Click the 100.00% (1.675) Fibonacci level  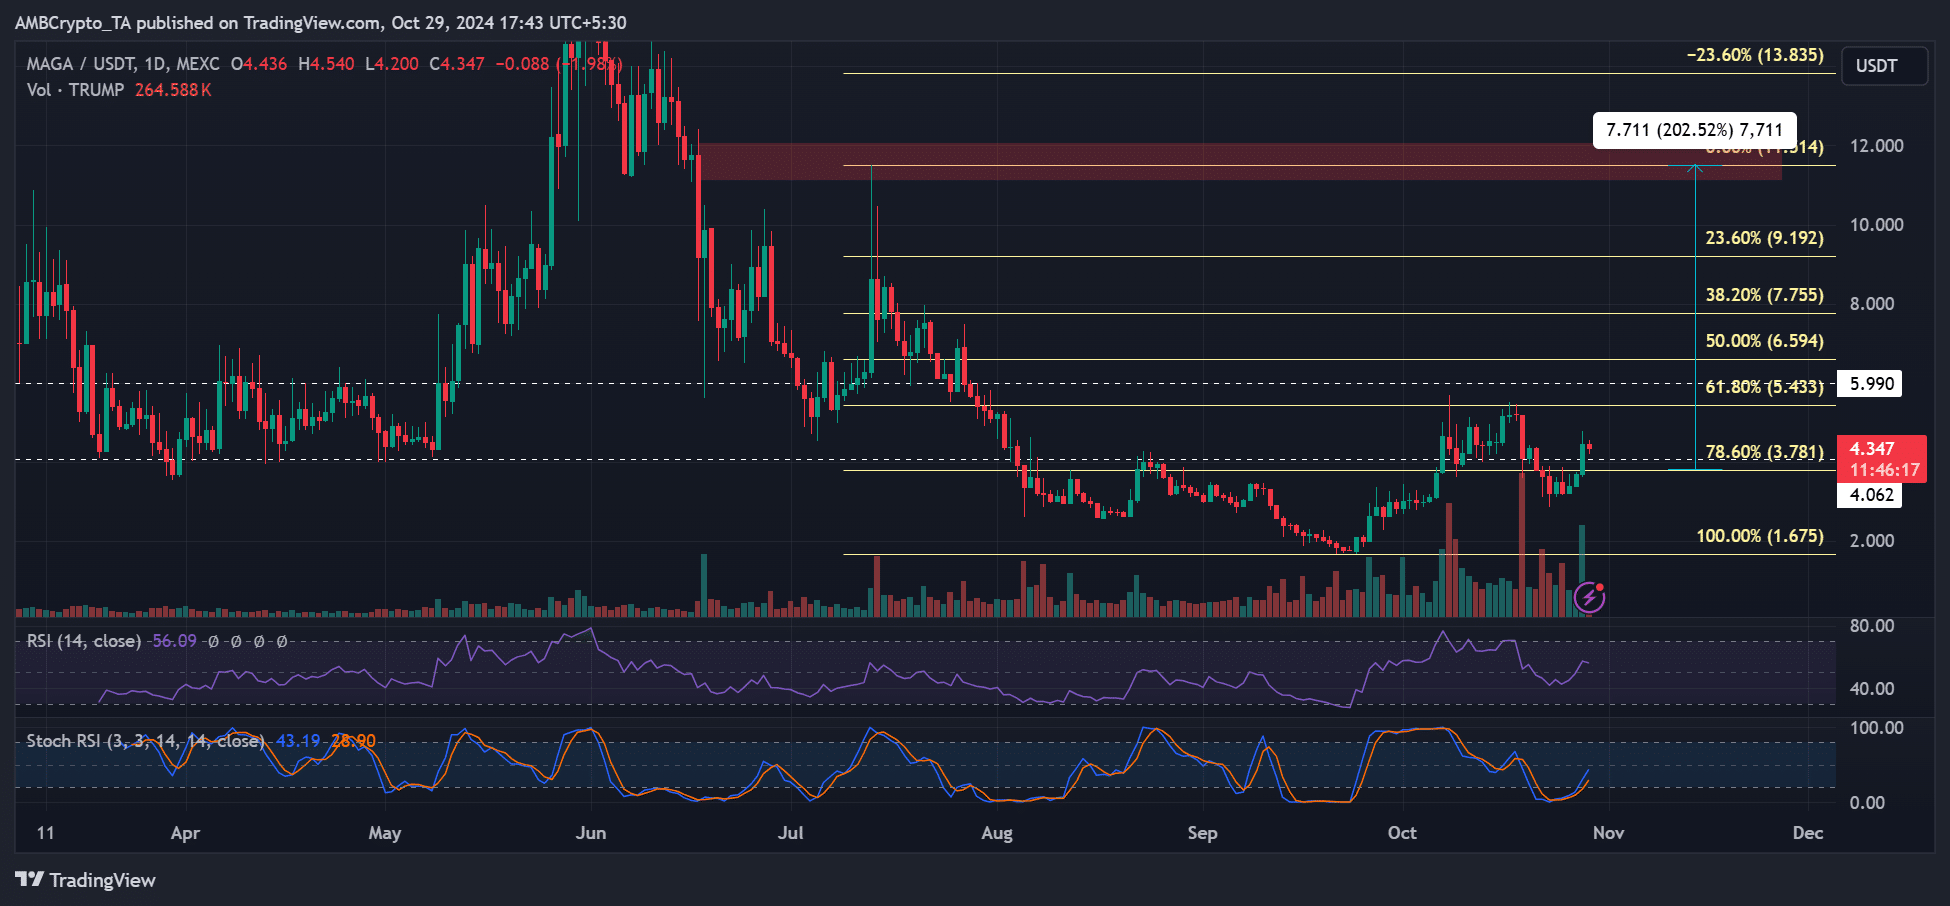click(x=1759, y=536)
